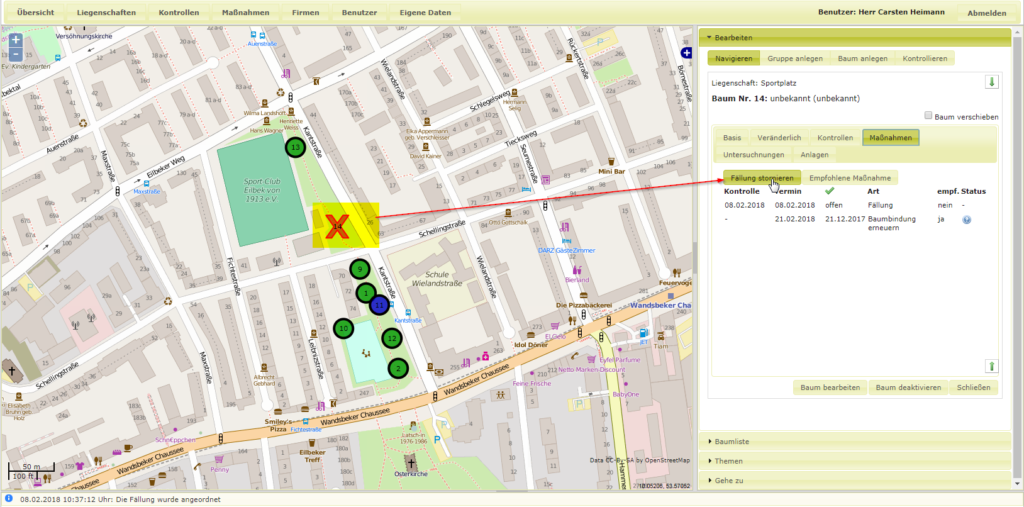This screenshot has width=1024, height=507.
Task: Click Abmelden to log out
Action: pos(987,14)
